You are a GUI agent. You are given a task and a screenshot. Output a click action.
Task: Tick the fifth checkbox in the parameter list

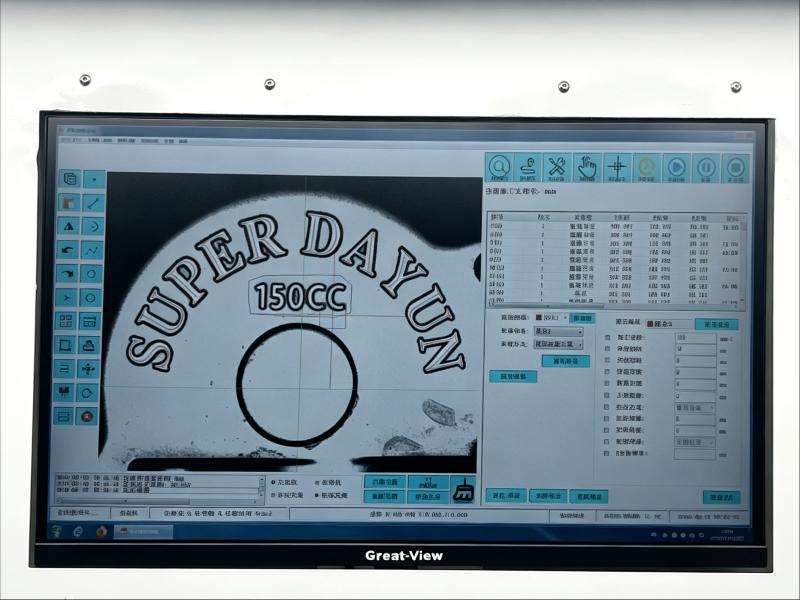[607, 383]
